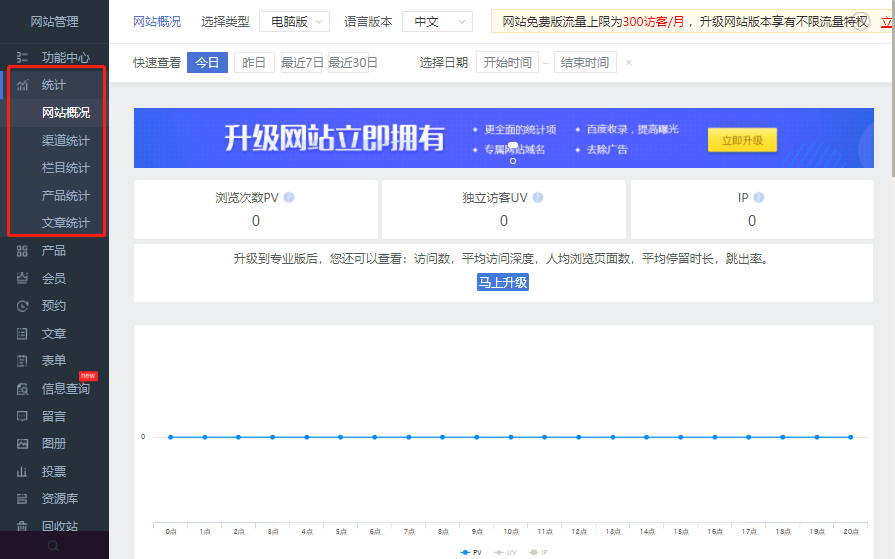The height and width of the screenshot is (559, 895).
Task: Click the 产品 grid icon
Action: (22, 251)
